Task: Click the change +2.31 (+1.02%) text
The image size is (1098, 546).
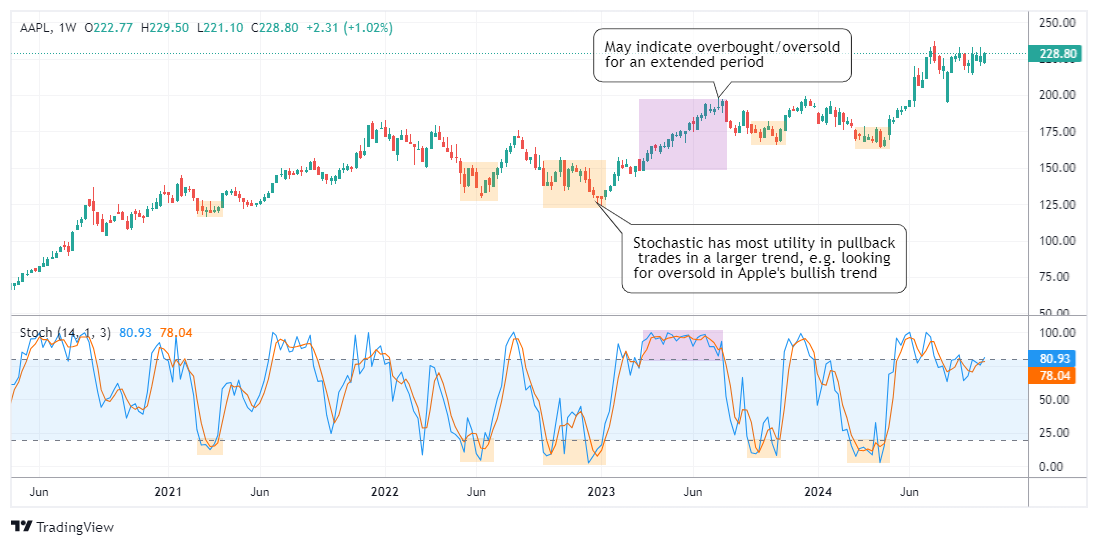Action: coord(349,28)
